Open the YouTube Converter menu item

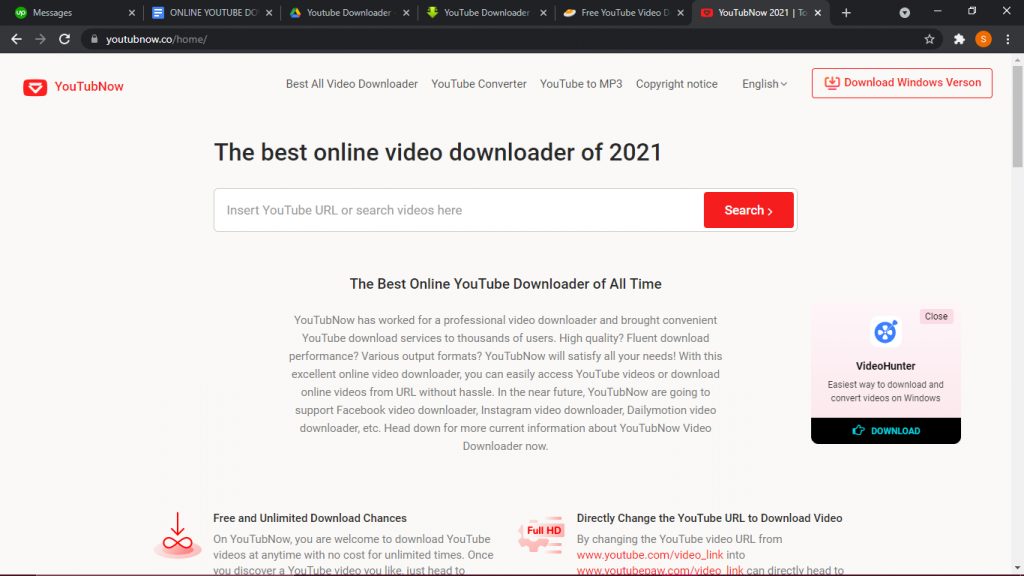pos(479,84)
